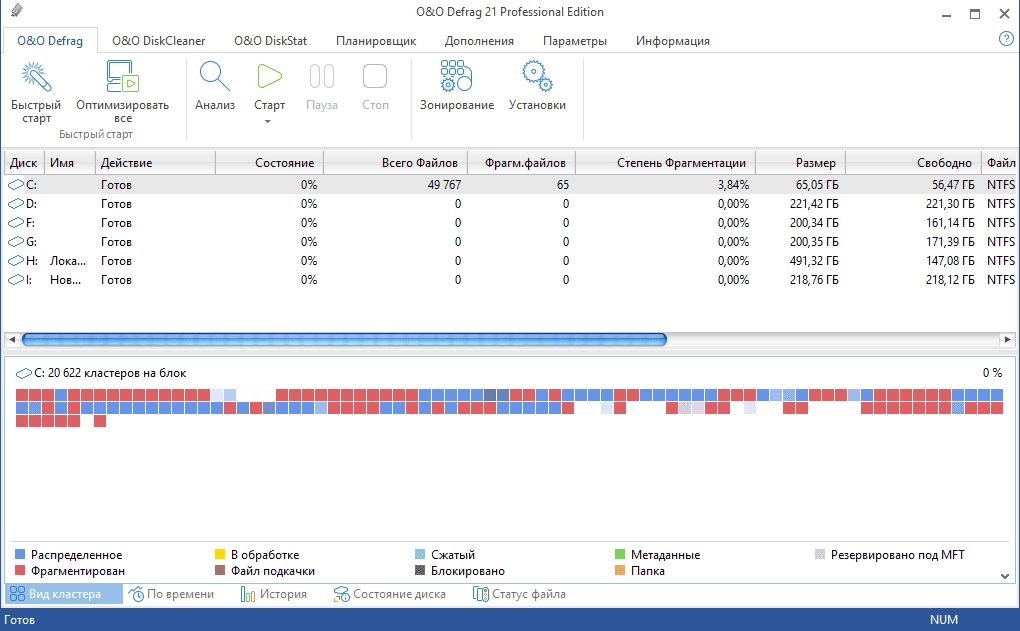Open the Планировщик tab
Image resolution: width=1020 pixels, height=631 pixels.
(x=375, y=41)
